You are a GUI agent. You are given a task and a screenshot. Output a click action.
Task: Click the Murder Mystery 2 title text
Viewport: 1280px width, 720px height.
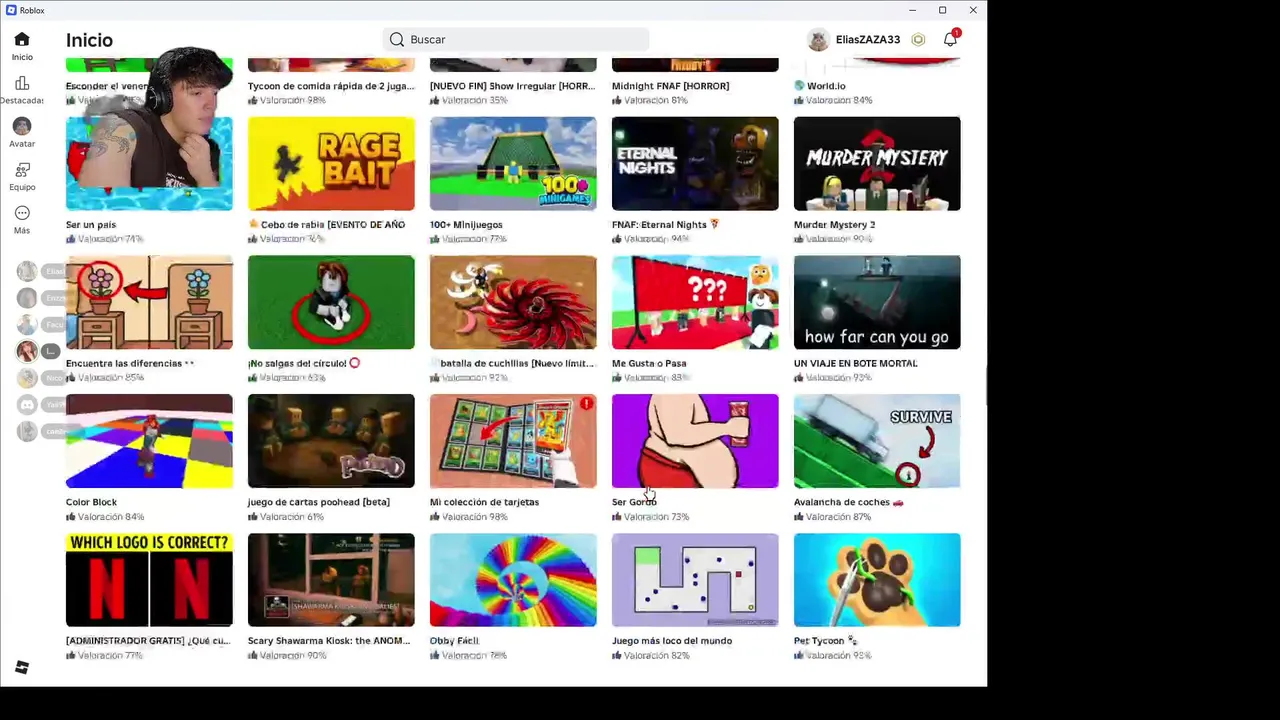(x=834, y=225)
